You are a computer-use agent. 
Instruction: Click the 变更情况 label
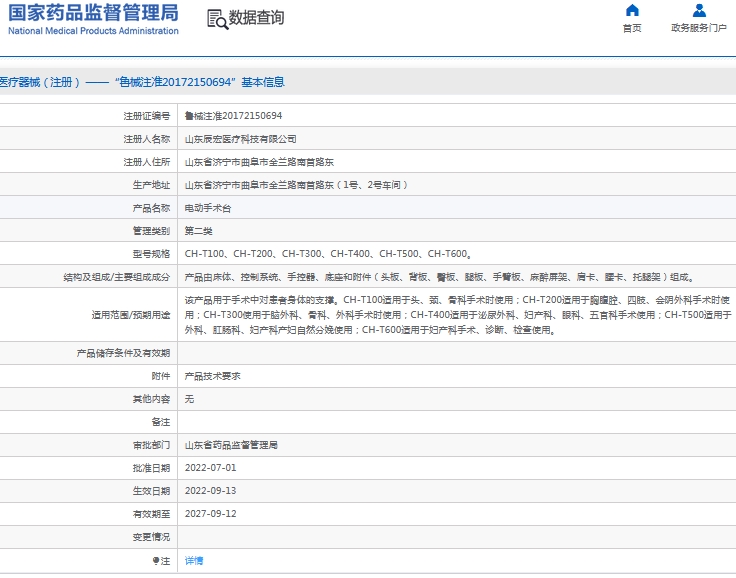pyautogui.click(x=151, y=537)
